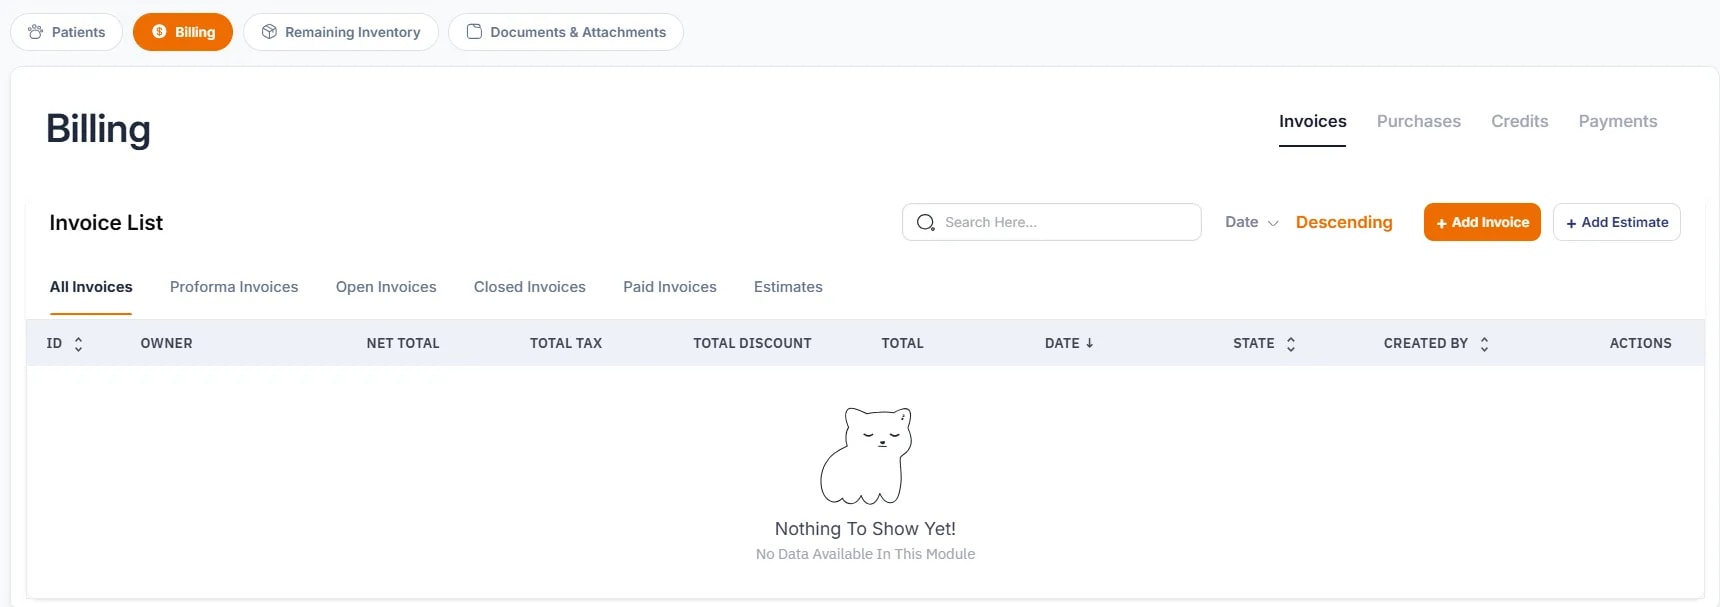Click the Search Here input field
The image size is (1720, 607).
(1052, 222)
